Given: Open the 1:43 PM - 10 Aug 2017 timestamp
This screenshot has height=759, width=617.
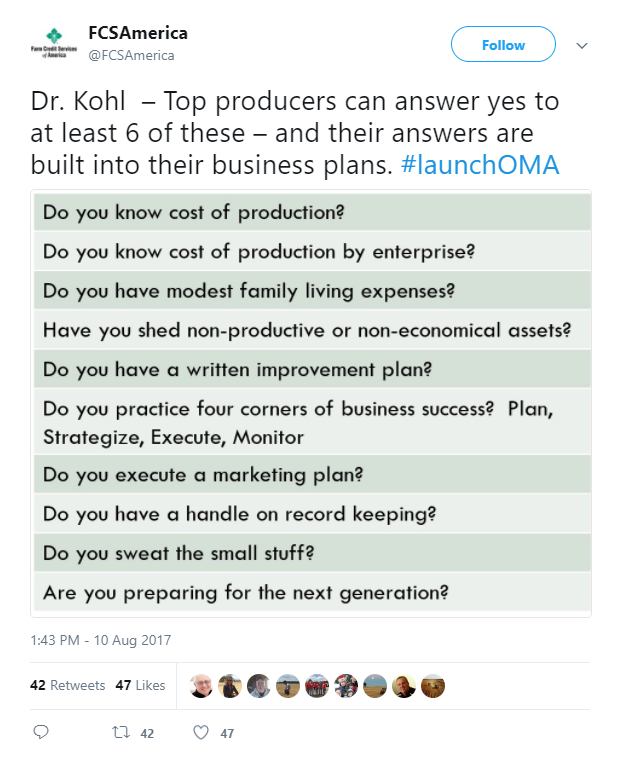Looking at the screenshot, I should (x=101, y=640).
